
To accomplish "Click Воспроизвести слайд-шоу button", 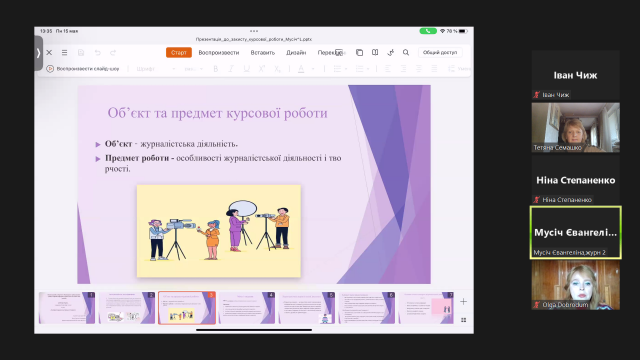I will [83, 69].
